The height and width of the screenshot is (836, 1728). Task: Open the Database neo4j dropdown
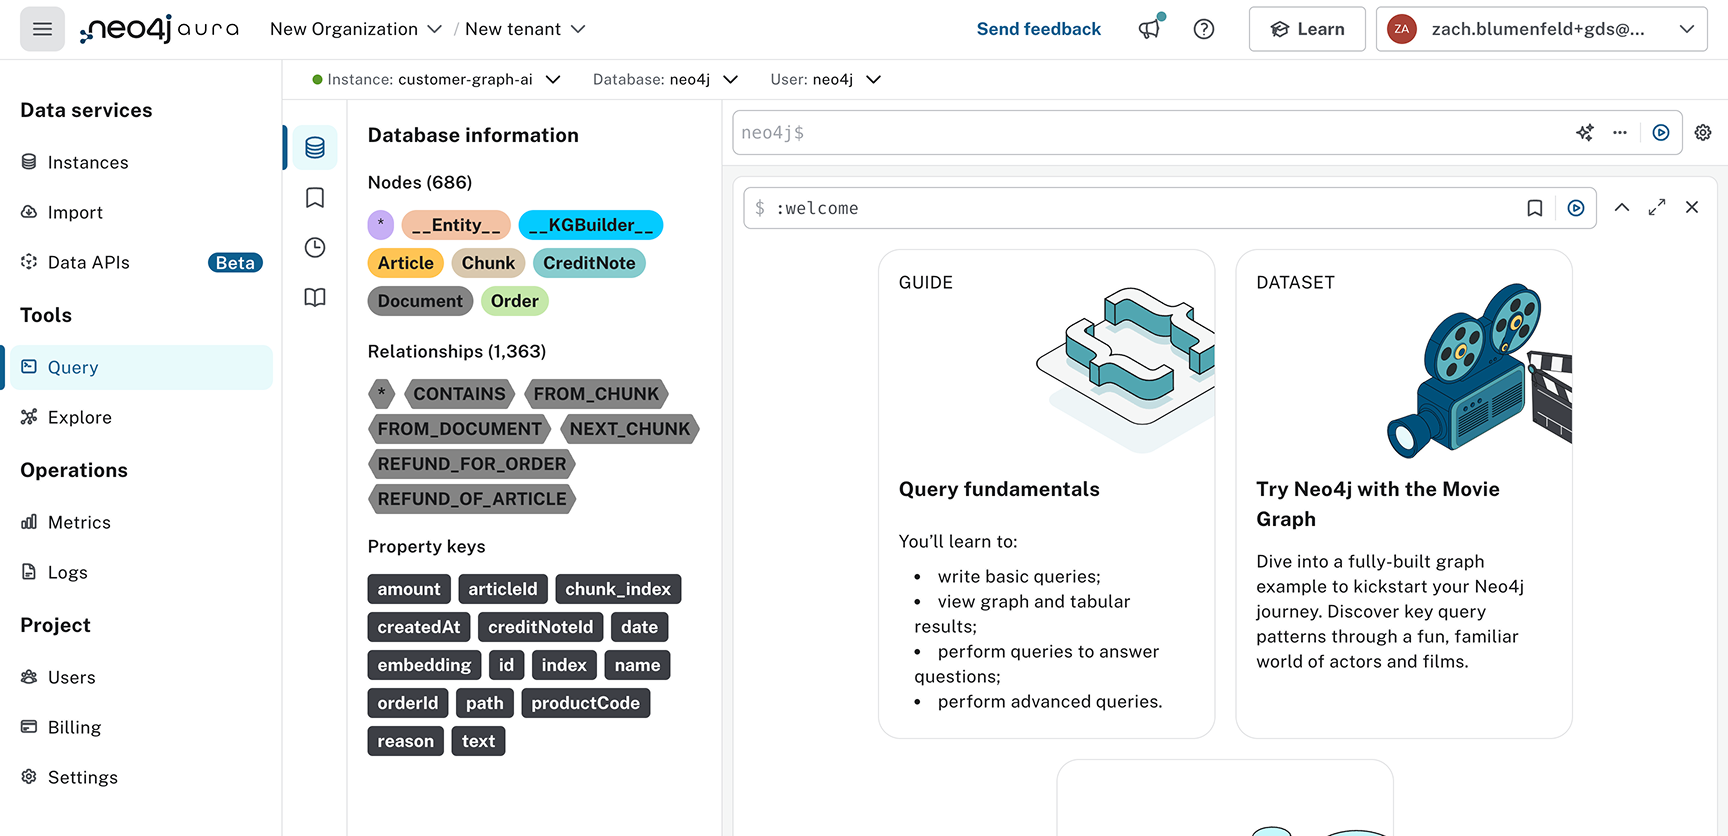(x=665, y=79)
